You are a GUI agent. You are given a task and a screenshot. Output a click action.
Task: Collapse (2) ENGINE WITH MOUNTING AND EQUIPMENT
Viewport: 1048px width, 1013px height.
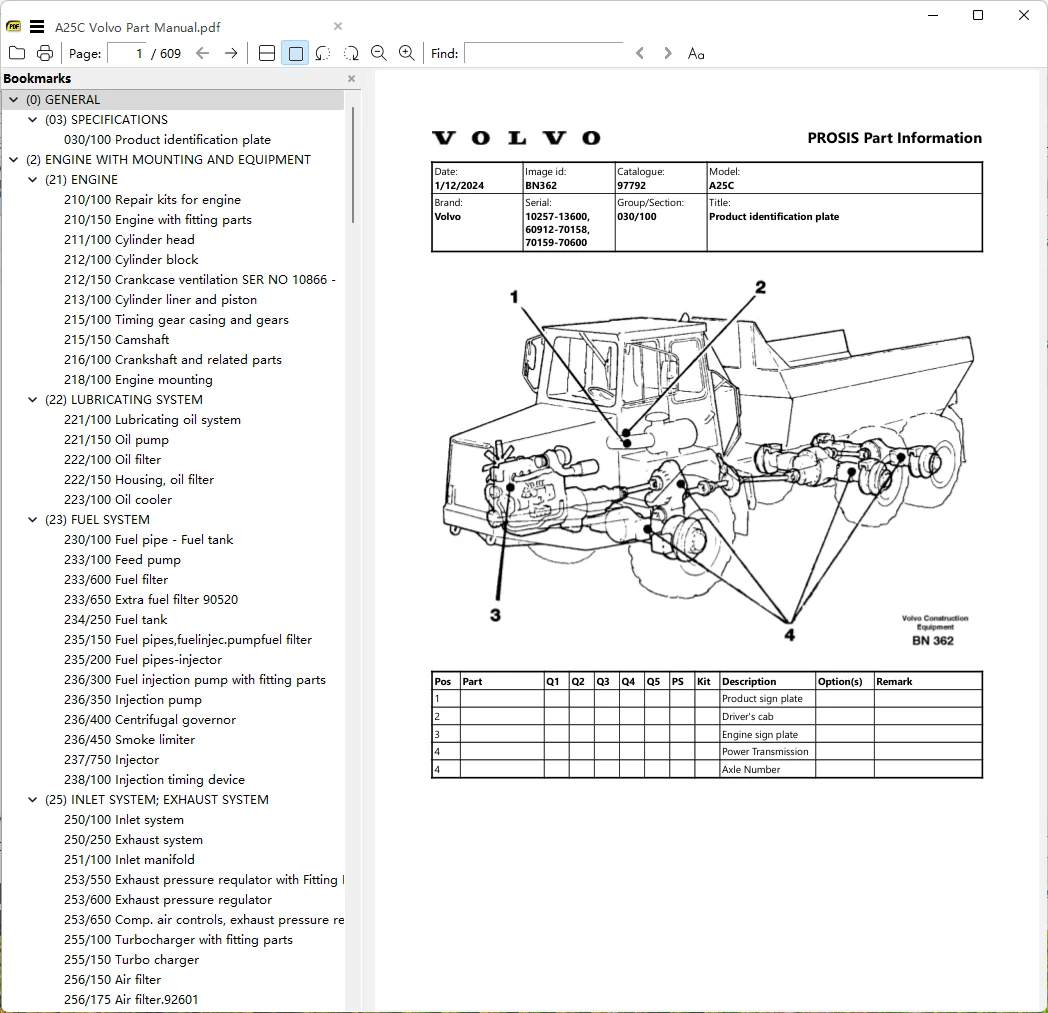(x=13, y=160)
